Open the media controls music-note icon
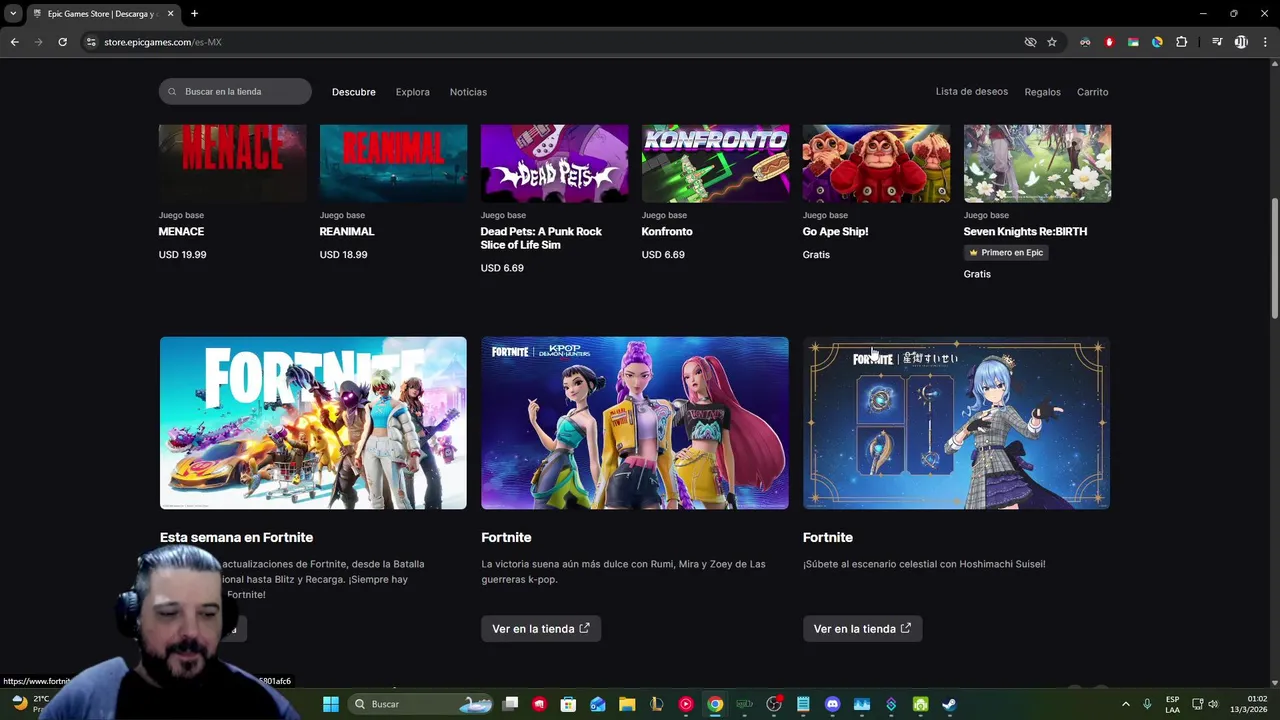The height and width of the screenshot is (720, 1280). 1217,42
